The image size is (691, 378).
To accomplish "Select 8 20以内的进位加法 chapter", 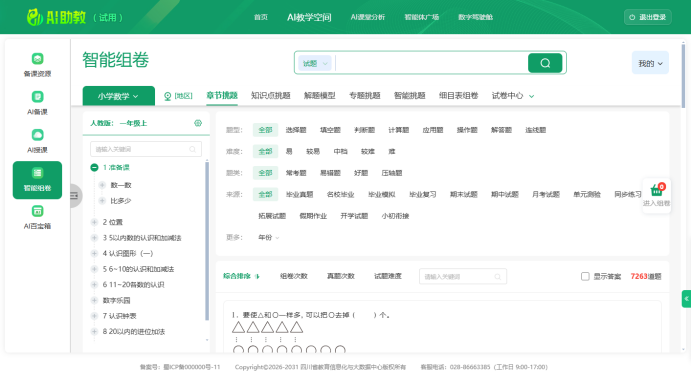I will [x=134, y=332].
